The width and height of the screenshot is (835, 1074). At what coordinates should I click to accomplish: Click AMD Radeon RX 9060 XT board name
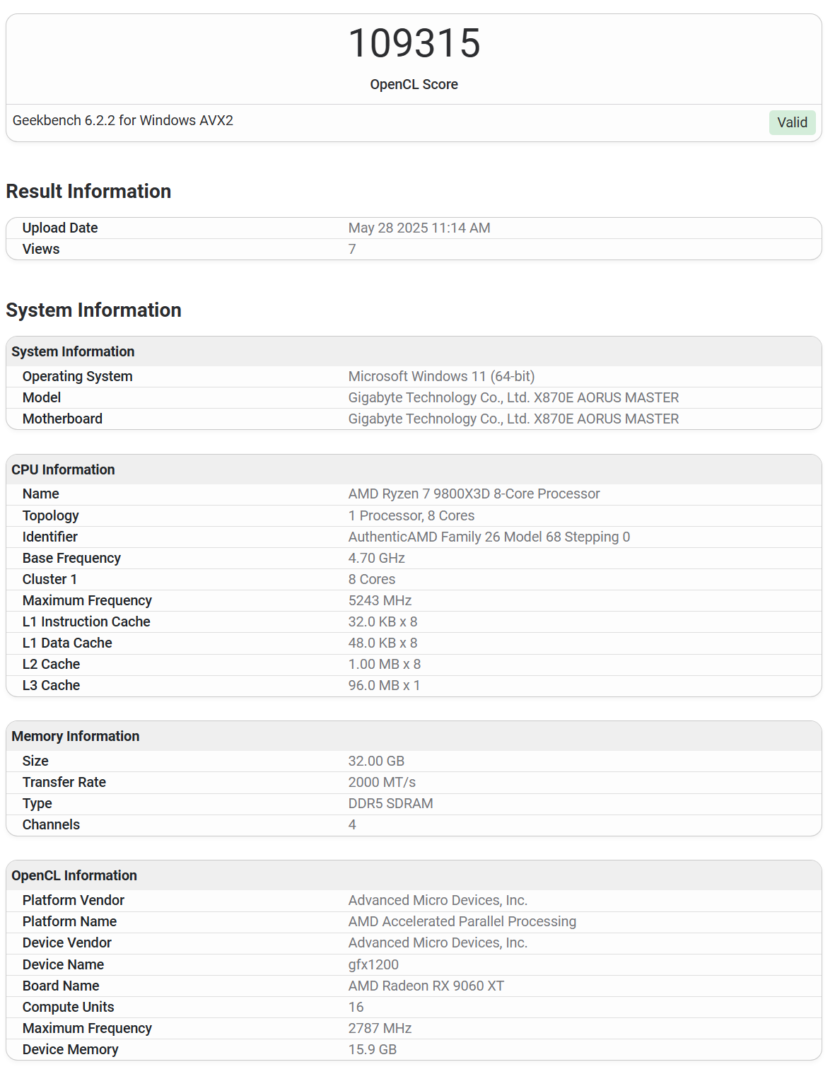426,986
